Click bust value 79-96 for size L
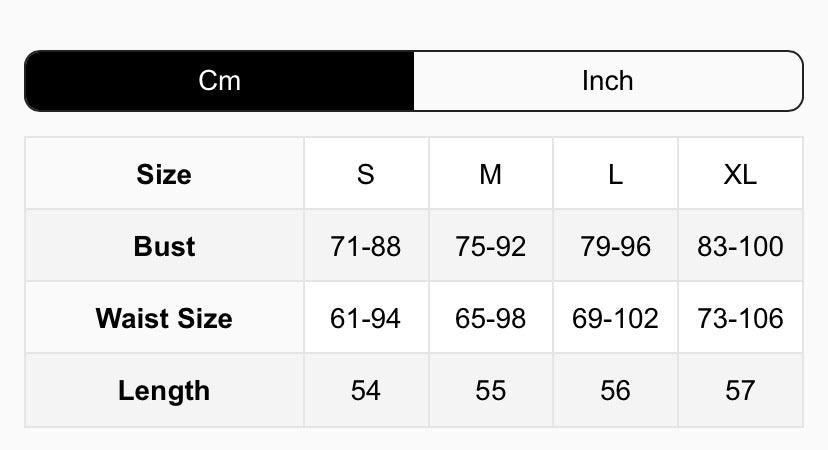 click(x=615, y=246)
